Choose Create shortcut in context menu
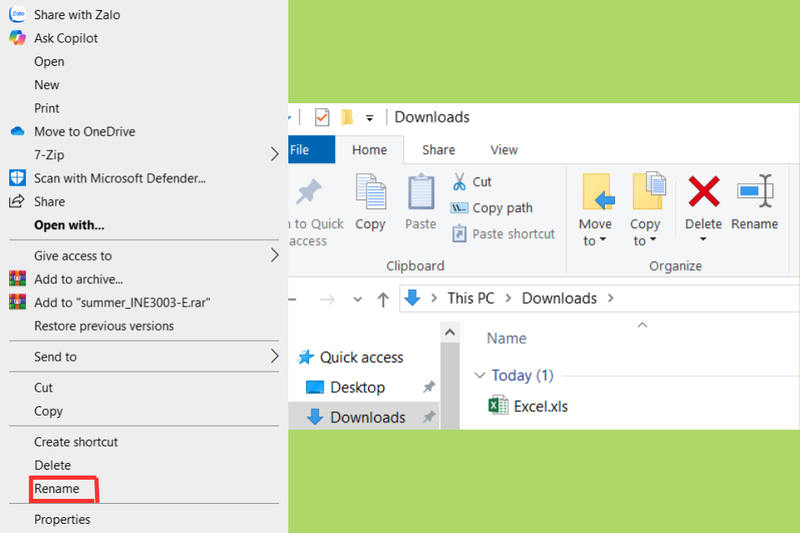 (76, 442)
